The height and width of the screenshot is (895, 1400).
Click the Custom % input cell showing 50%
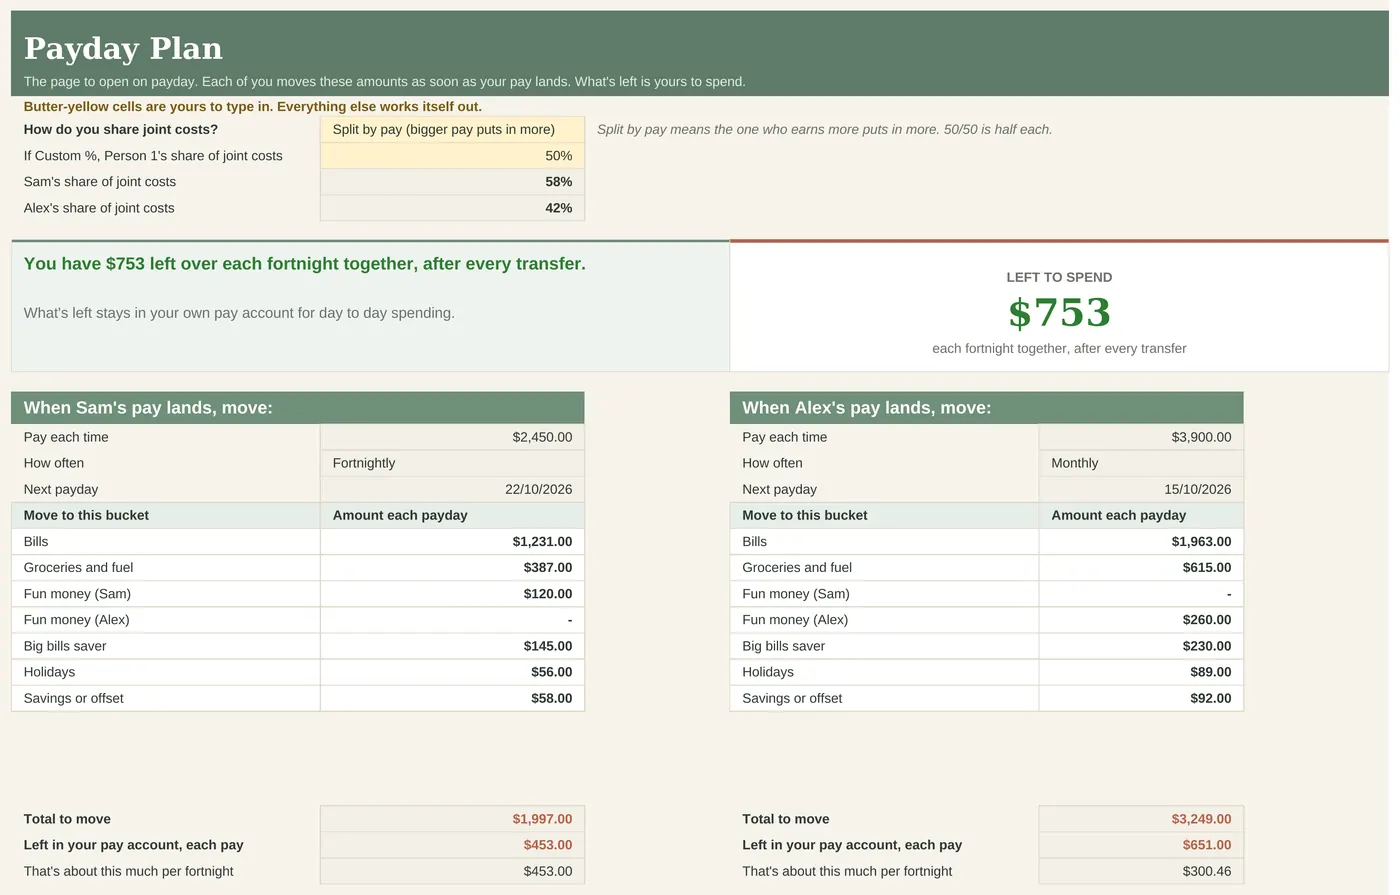pyautogui.click(x=452, y=156)
